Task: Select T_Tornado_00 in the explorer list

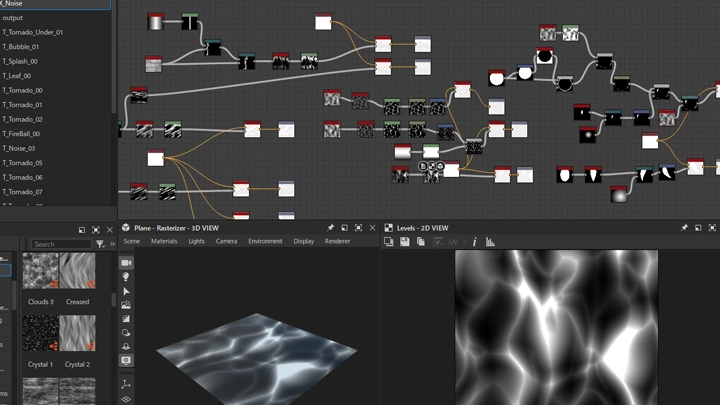Action: 56,90
